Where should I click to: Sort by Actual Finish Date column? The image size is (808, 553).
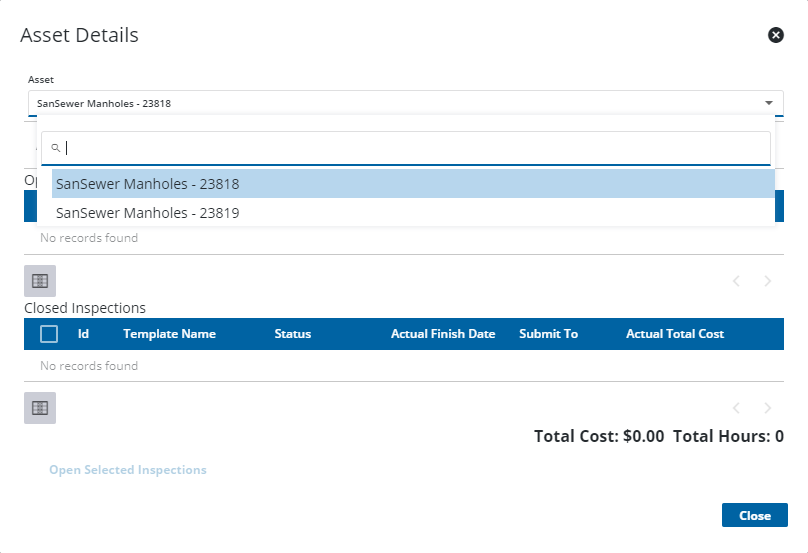pyautogui.click(x=443, y=334)
